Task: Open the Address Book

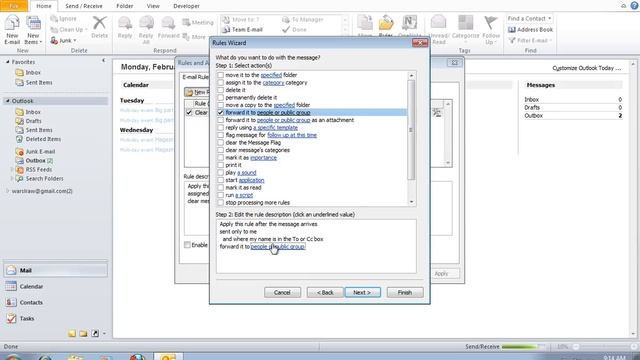Action: (530, 30)
